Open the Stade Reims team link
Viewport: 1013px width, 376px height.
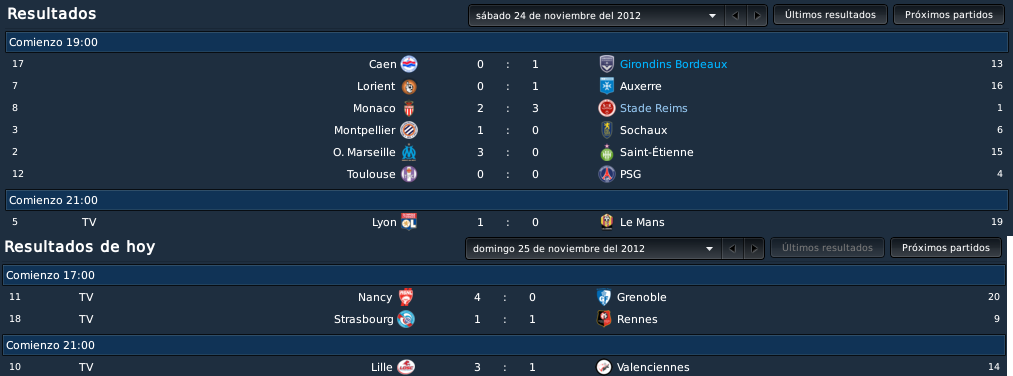[654, 108]
